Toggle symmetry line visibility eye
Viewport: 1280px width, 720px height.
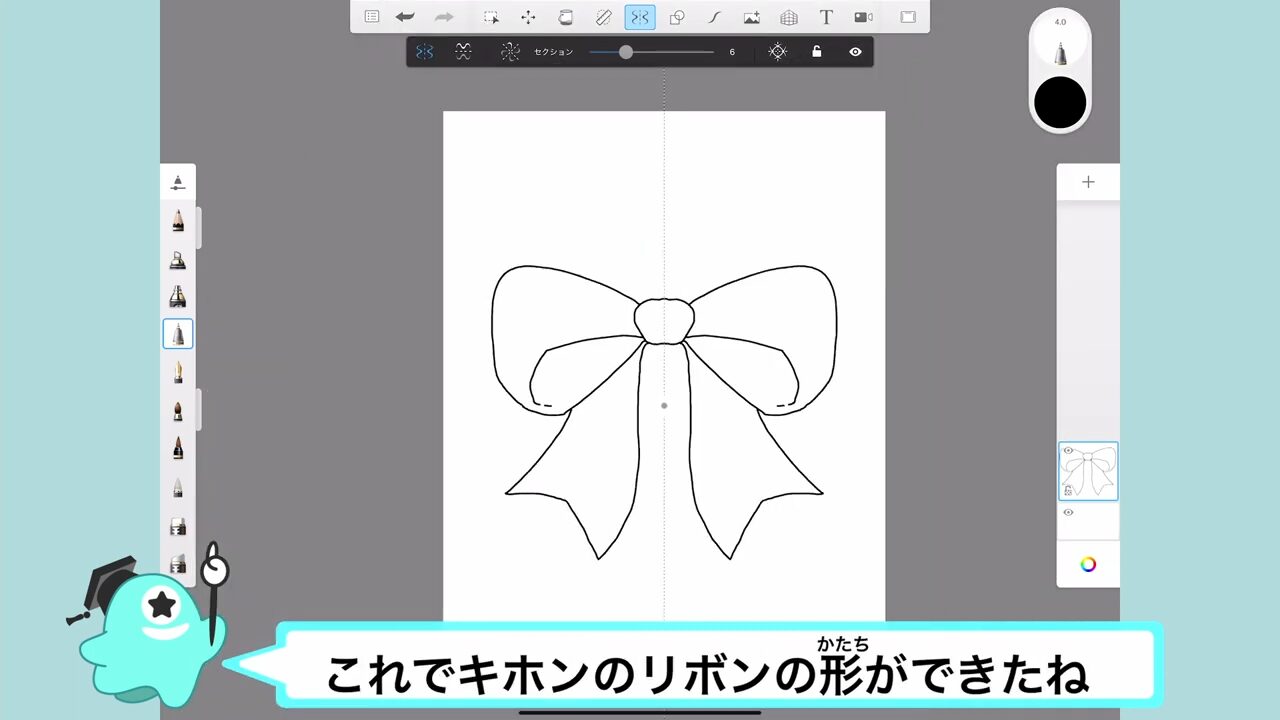pyautogui.click(x=855, y=52)
